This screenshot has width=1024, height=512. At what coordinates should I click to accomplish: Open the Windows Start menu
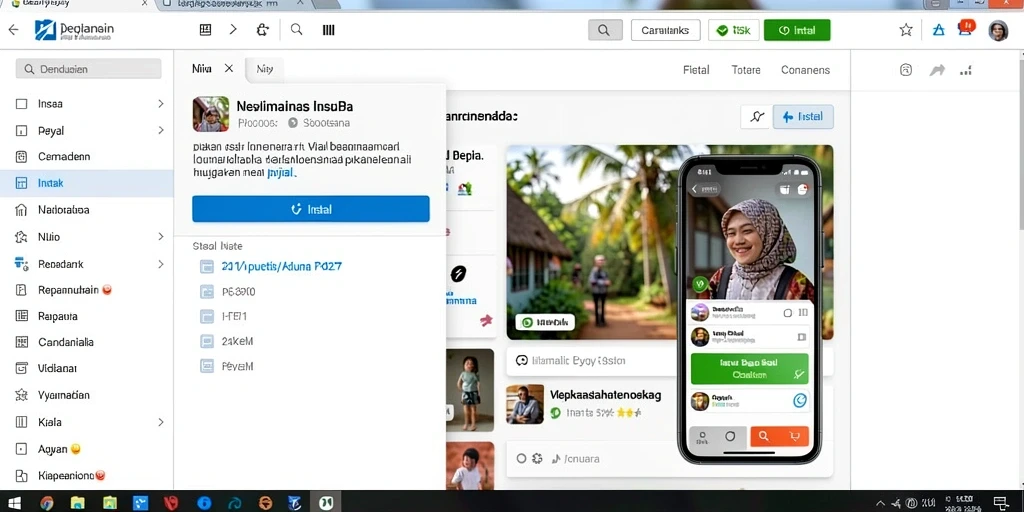[x=13, y=502]
